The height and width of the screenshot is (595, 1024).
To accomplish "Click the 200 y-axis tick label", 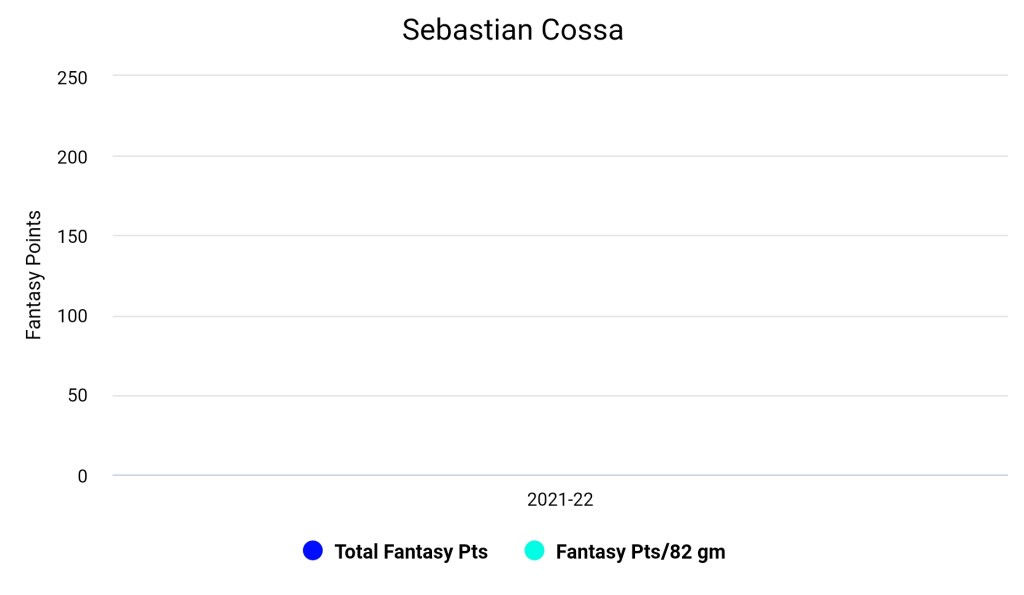I will point(74,157).
